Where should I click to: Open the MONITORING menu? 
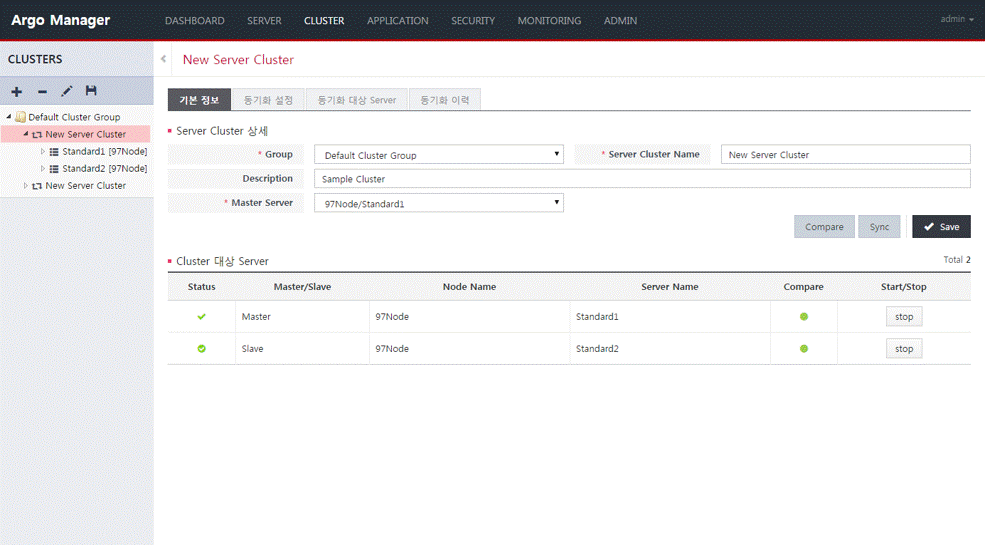click(x=549, y=21)
